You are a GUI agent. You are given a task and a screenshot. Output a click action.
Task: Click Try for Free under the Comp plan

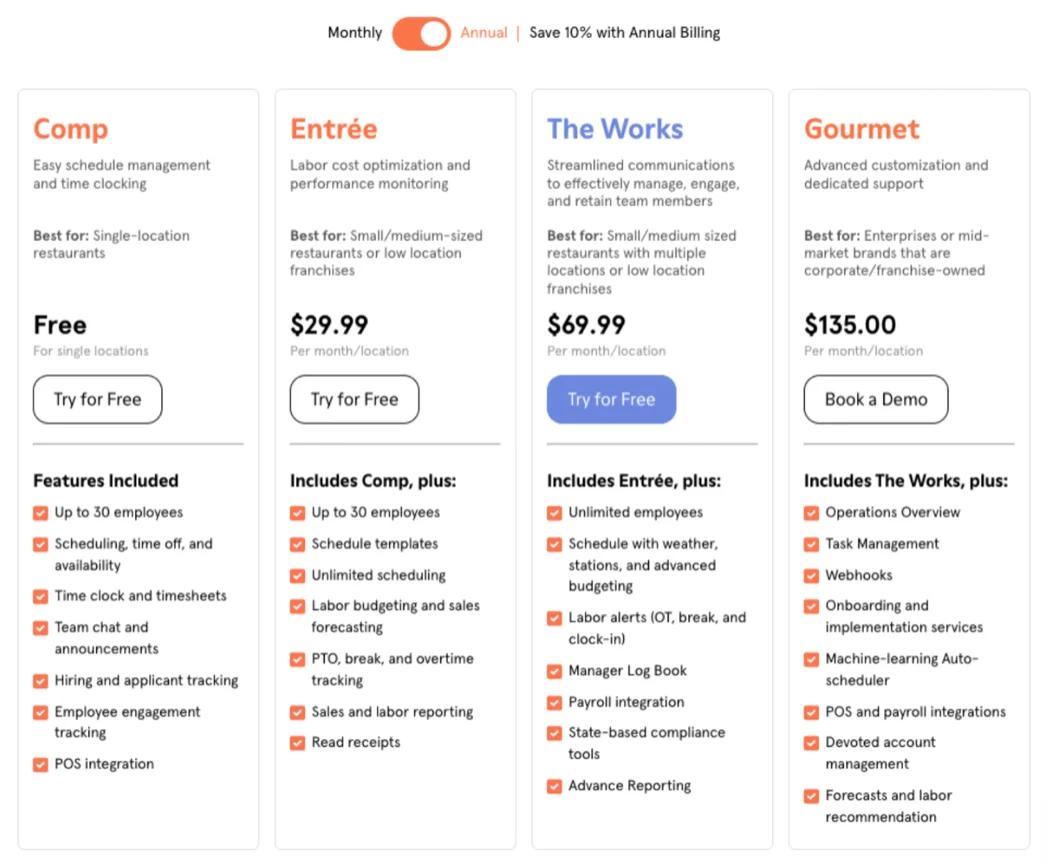click(x=97, y=399)
